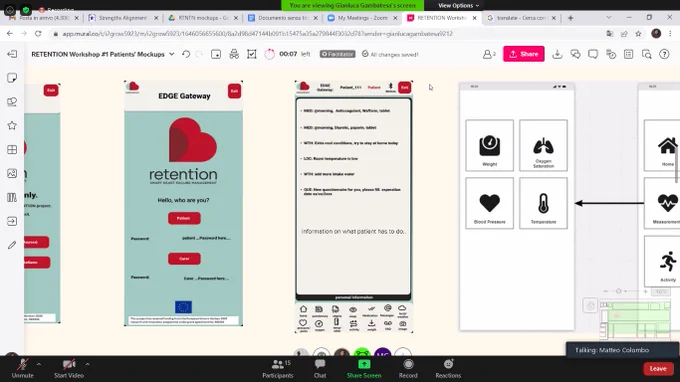
Task: Start video in Zoom toolbar
Action: (x=69, y=369)
